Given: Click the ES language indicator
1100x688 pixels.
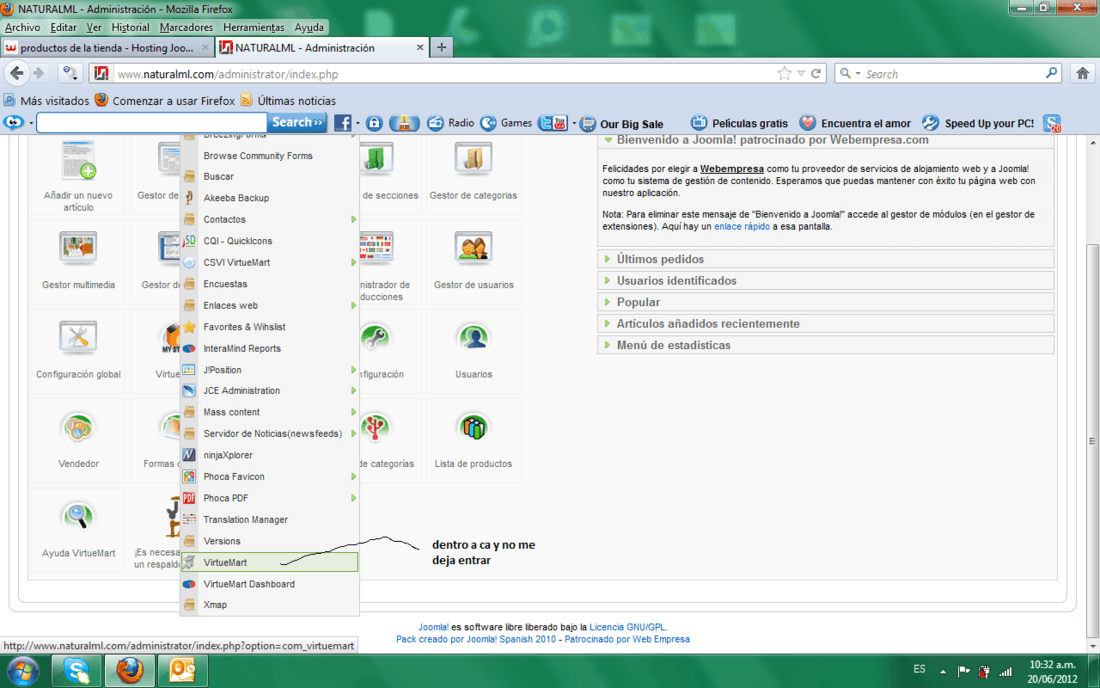Looking at the screenshot, I should tap(919, 669).
